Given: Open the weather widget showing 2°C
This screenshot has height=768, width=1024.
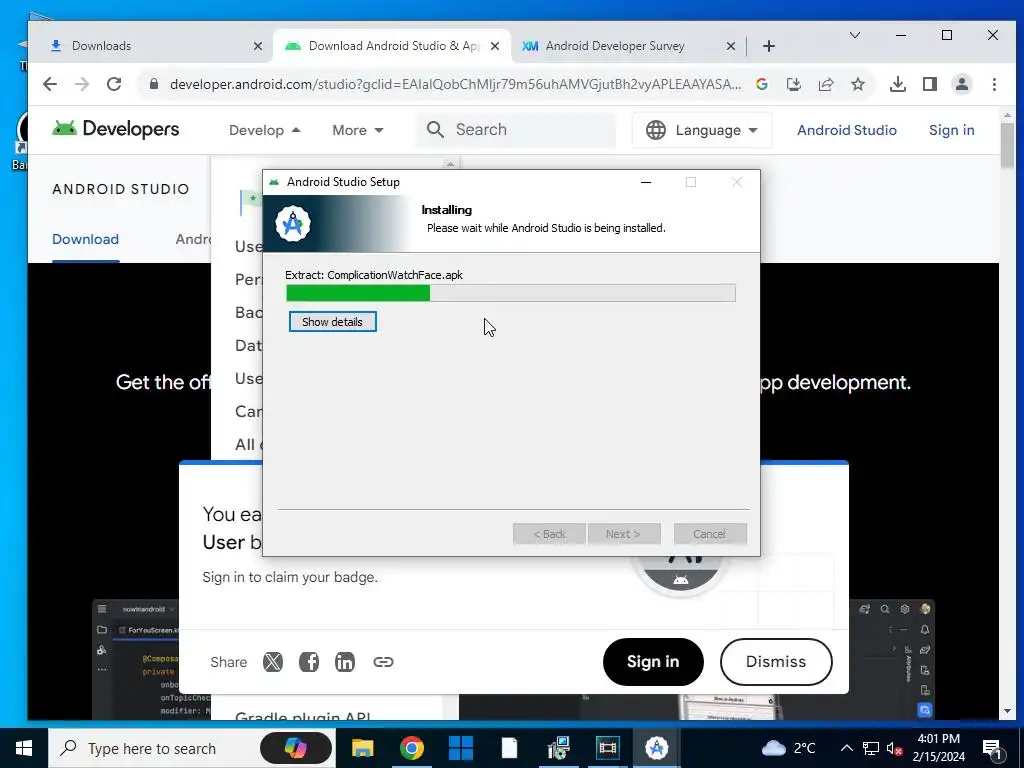Looking at the screenshot, I should point(788,748).
